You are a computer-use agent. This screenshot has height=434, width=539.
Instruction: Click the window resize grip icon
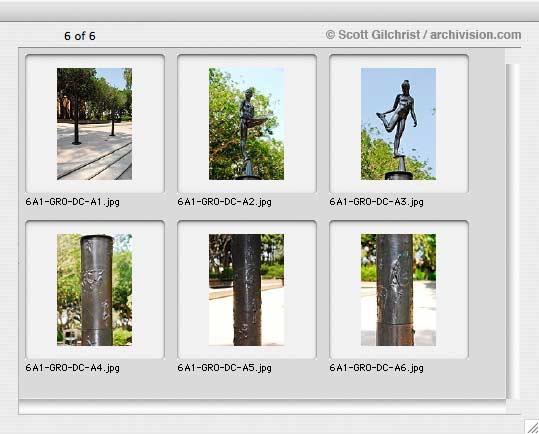click(x=532, y=427)
